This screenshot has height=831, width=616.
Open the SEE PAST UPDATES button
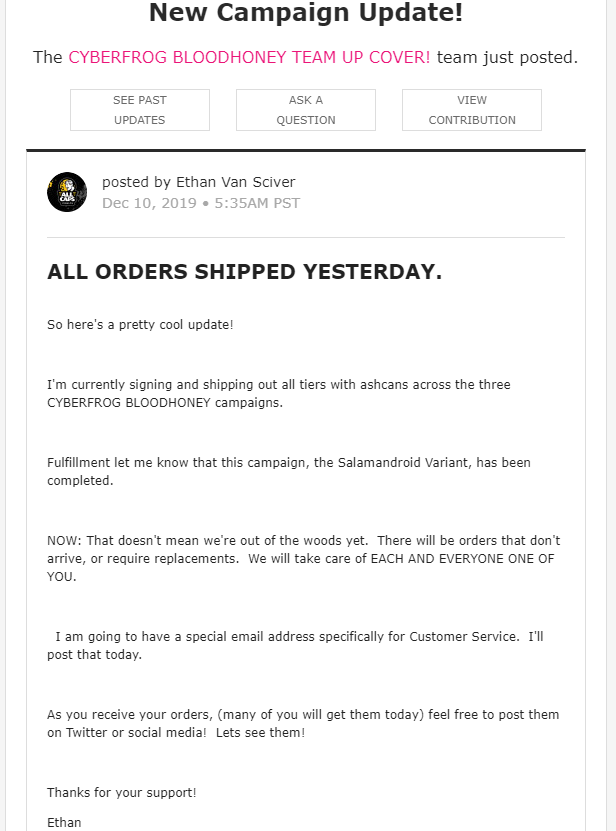point(140,110)
